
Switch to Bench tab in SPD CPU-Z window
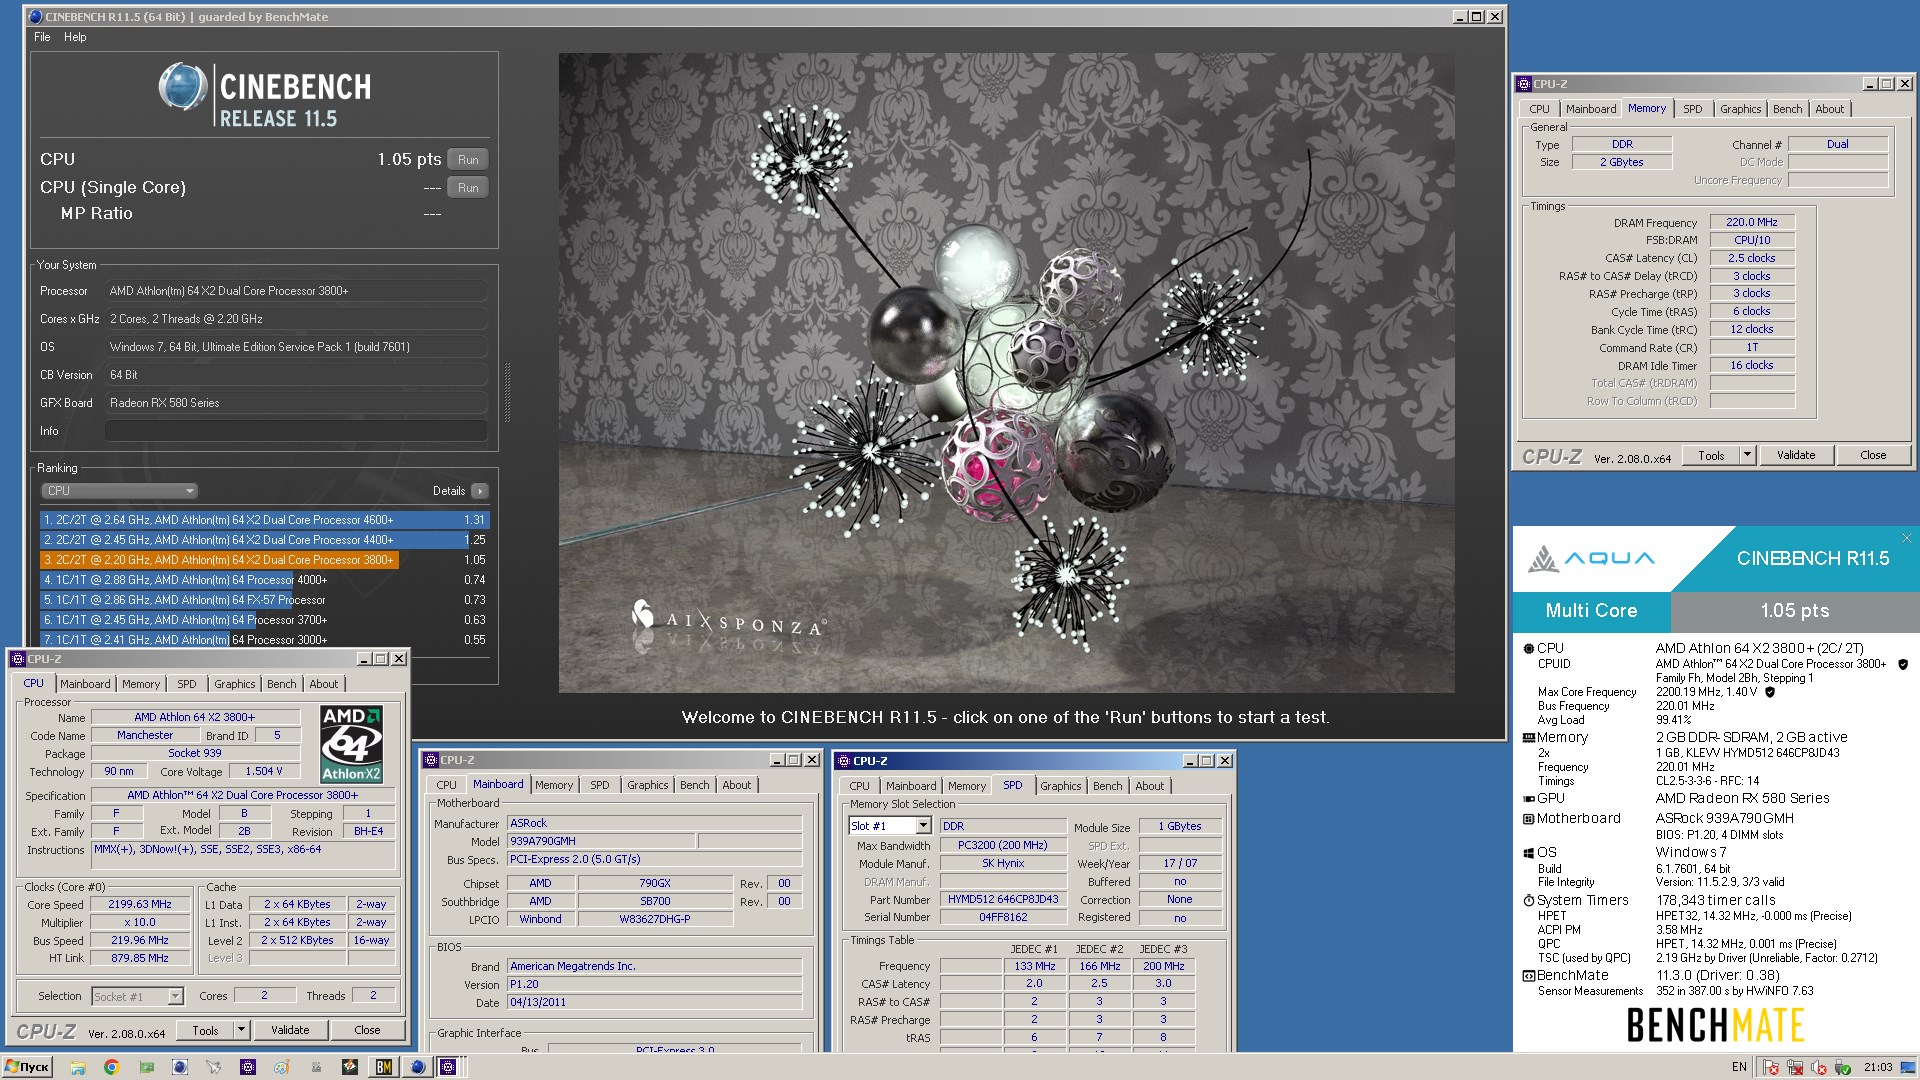tap(1107, 786)
